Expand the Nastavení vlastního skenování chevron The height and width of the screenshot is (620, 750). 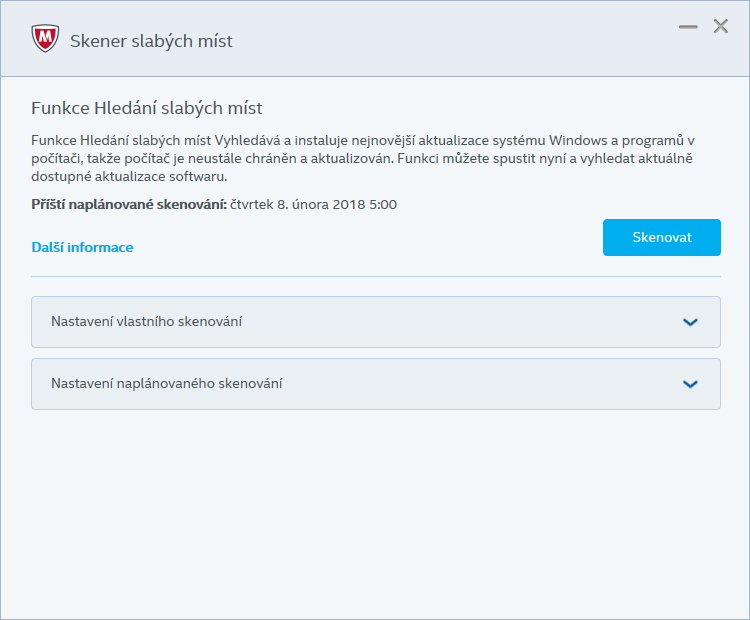(x=690, y=322)
